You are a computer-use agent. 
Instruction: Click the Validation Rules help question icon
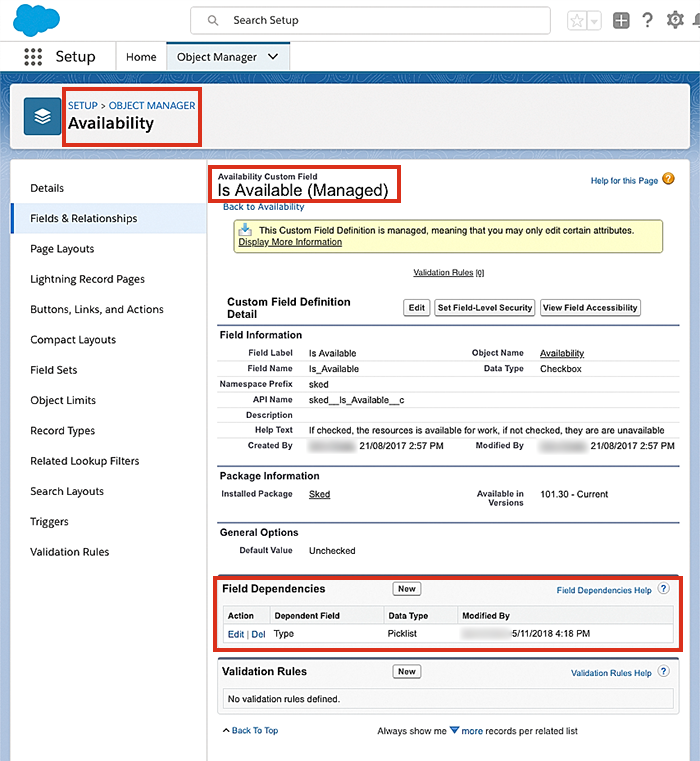(x=664, y=671)
